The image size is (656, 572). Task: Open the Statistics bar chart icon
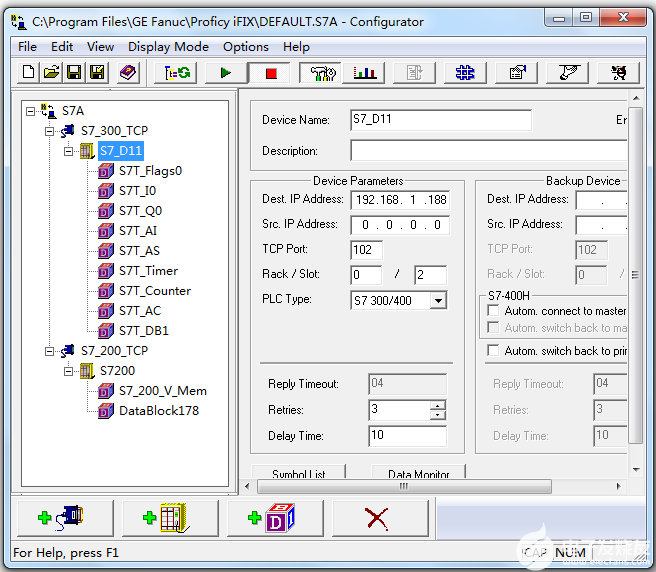[x=364, y=73]
